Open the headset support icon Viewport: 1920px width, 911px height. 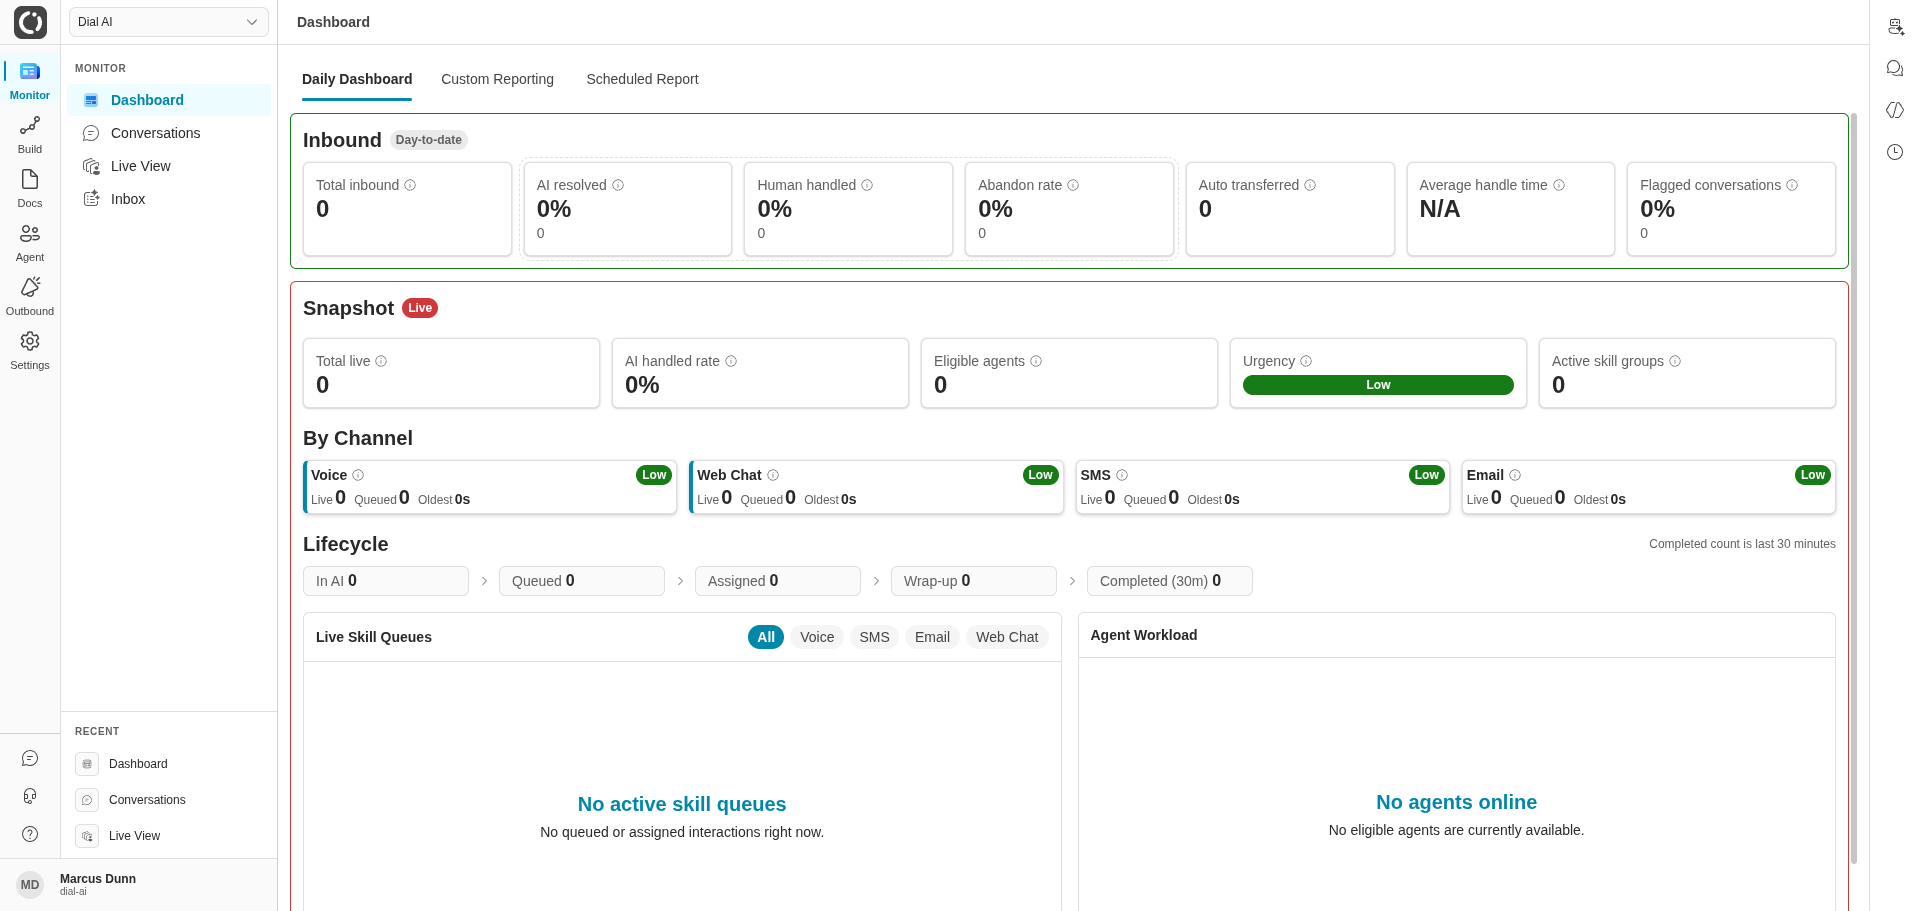click(x=30, y=796)
